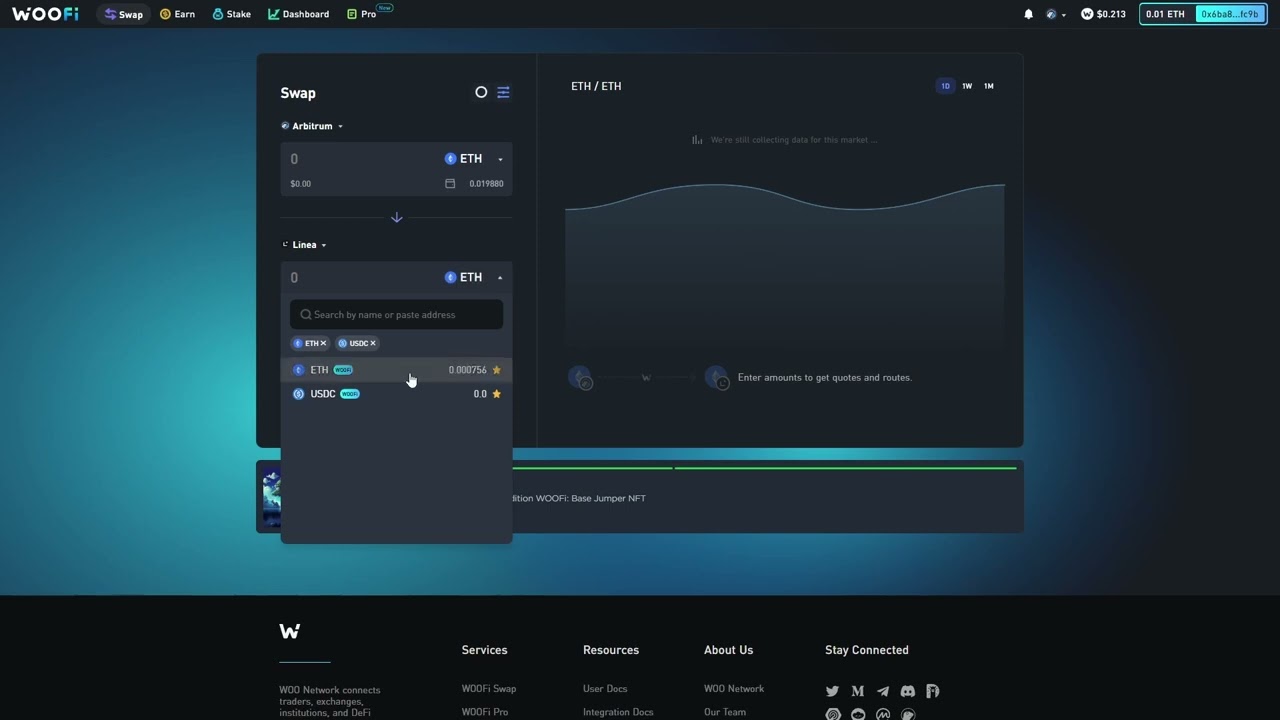Open the Our Team footer link
Image resolution: width=1280 pixels, height=720 pixels.
tap(725, 712)
